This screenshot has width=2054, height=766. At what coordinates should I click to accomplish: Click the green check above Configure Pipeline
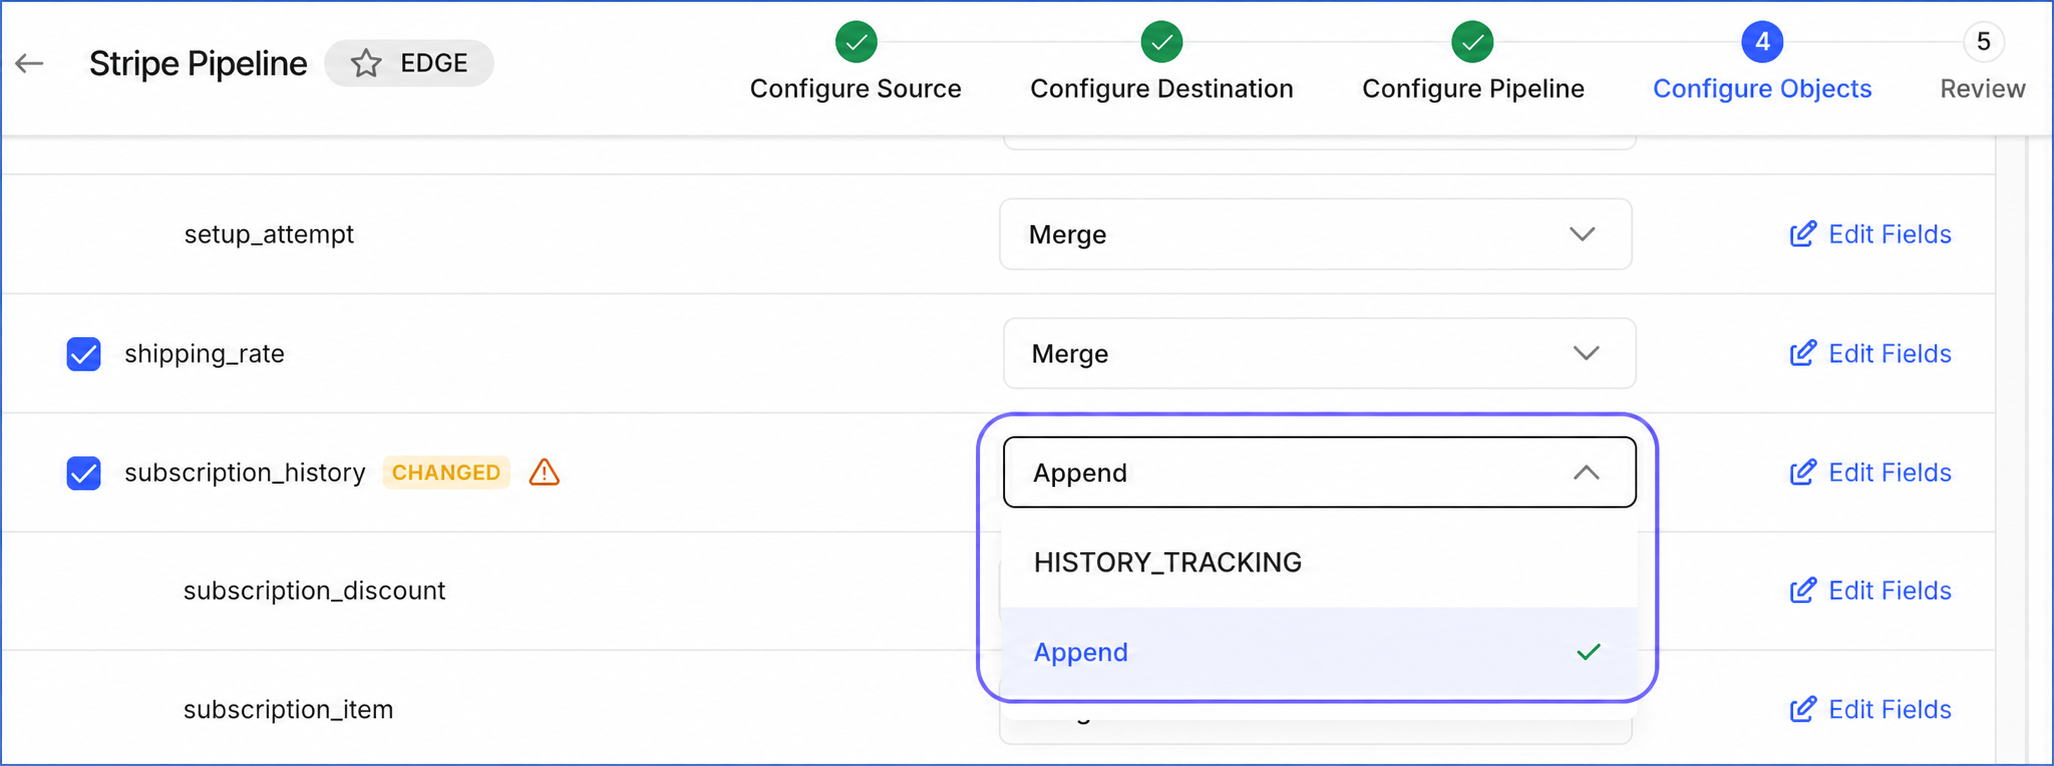(1473, 42)
